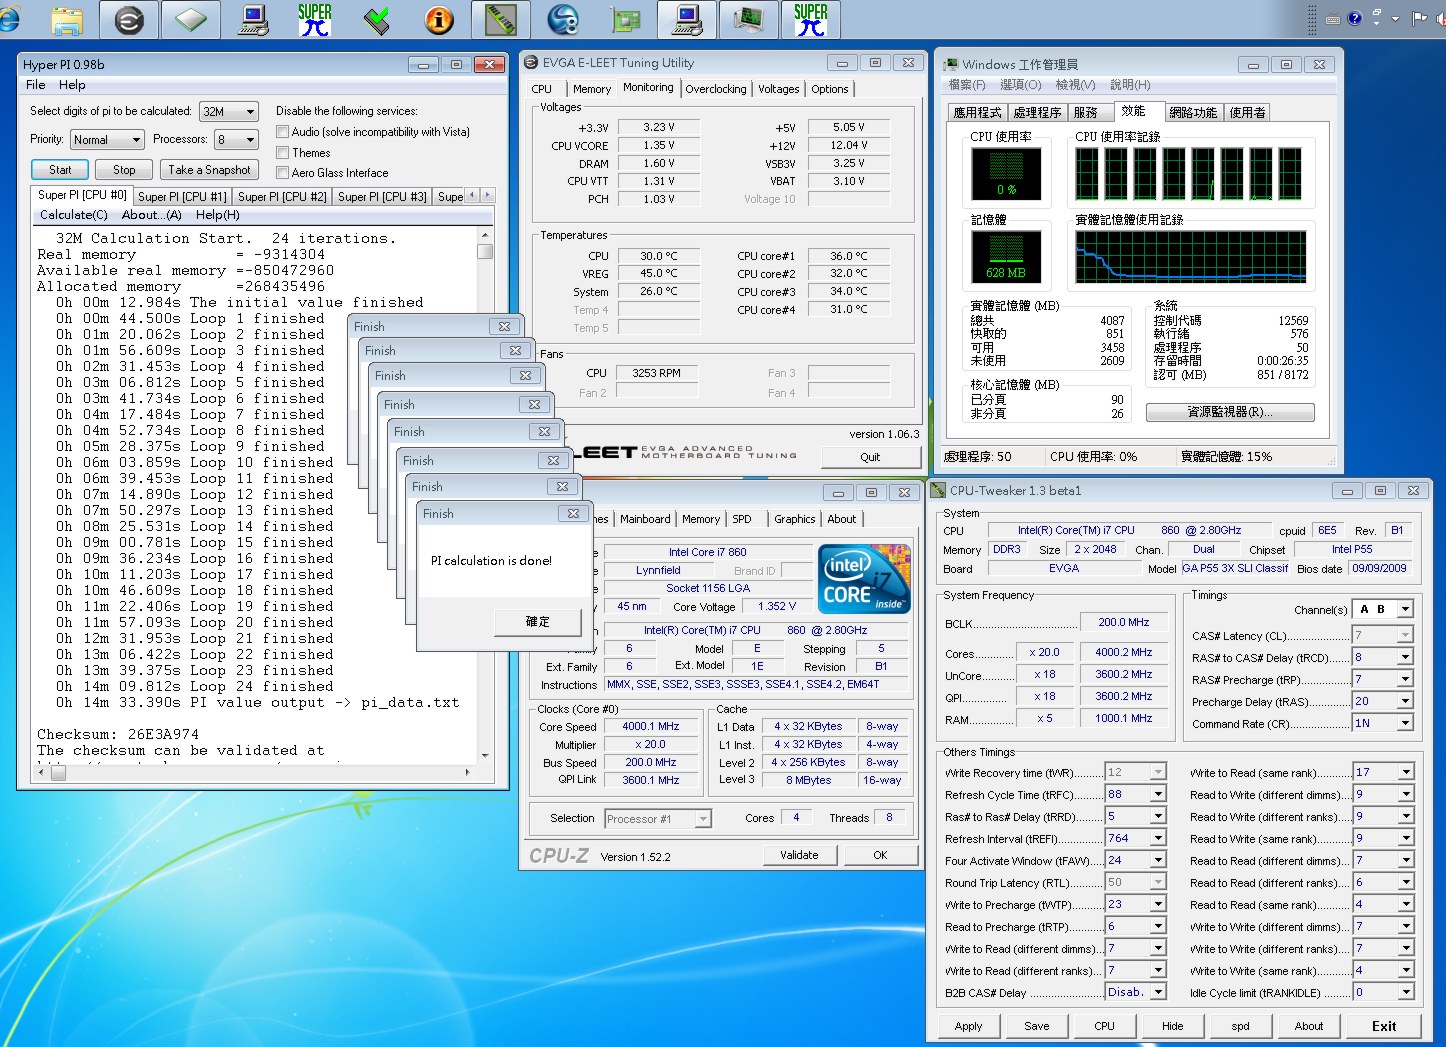Click the blue globe taskbar icon
This screenshot has width=1446, height=1047.
coord(563,19)
